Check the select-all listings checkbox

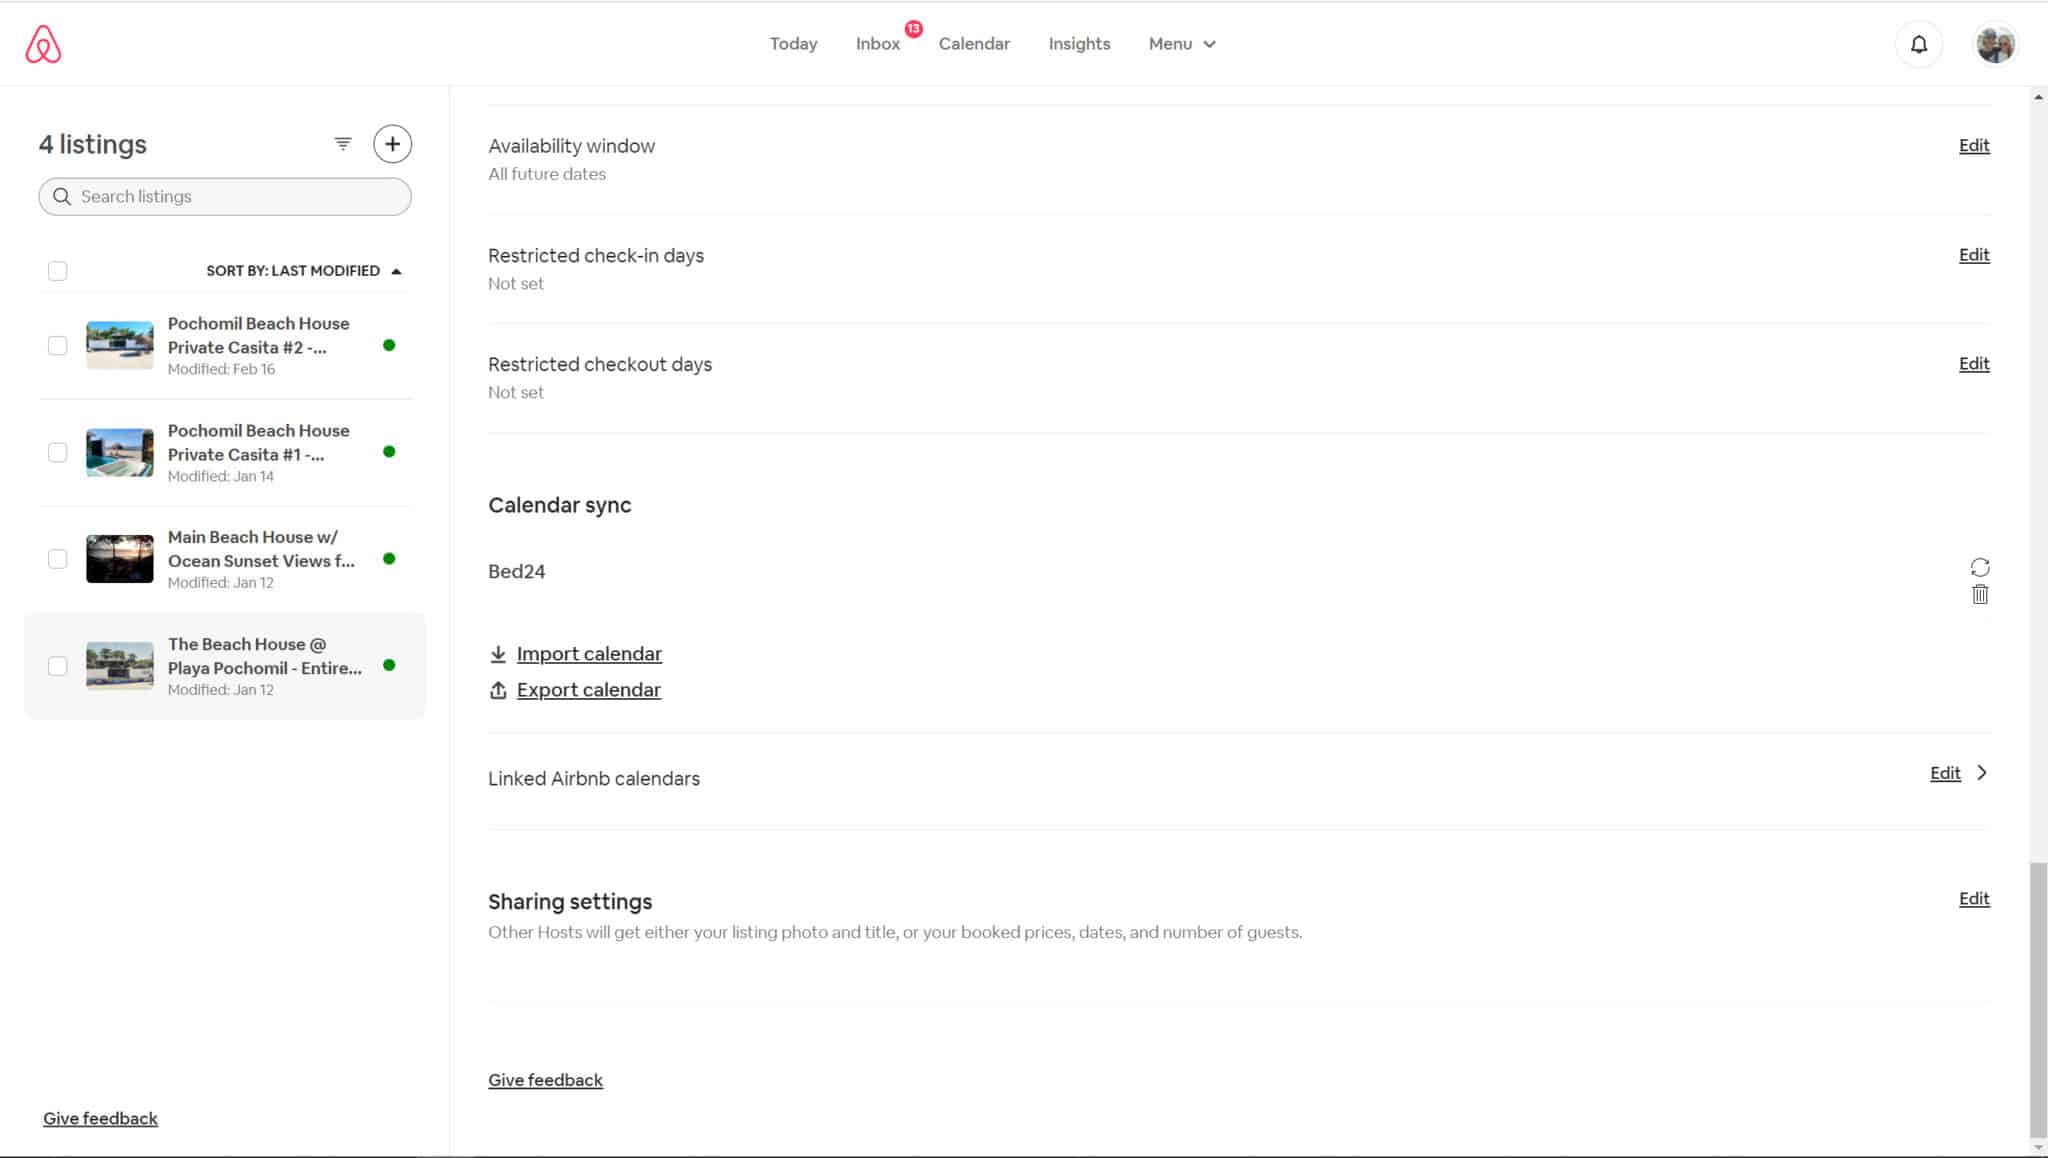[58, 271]
